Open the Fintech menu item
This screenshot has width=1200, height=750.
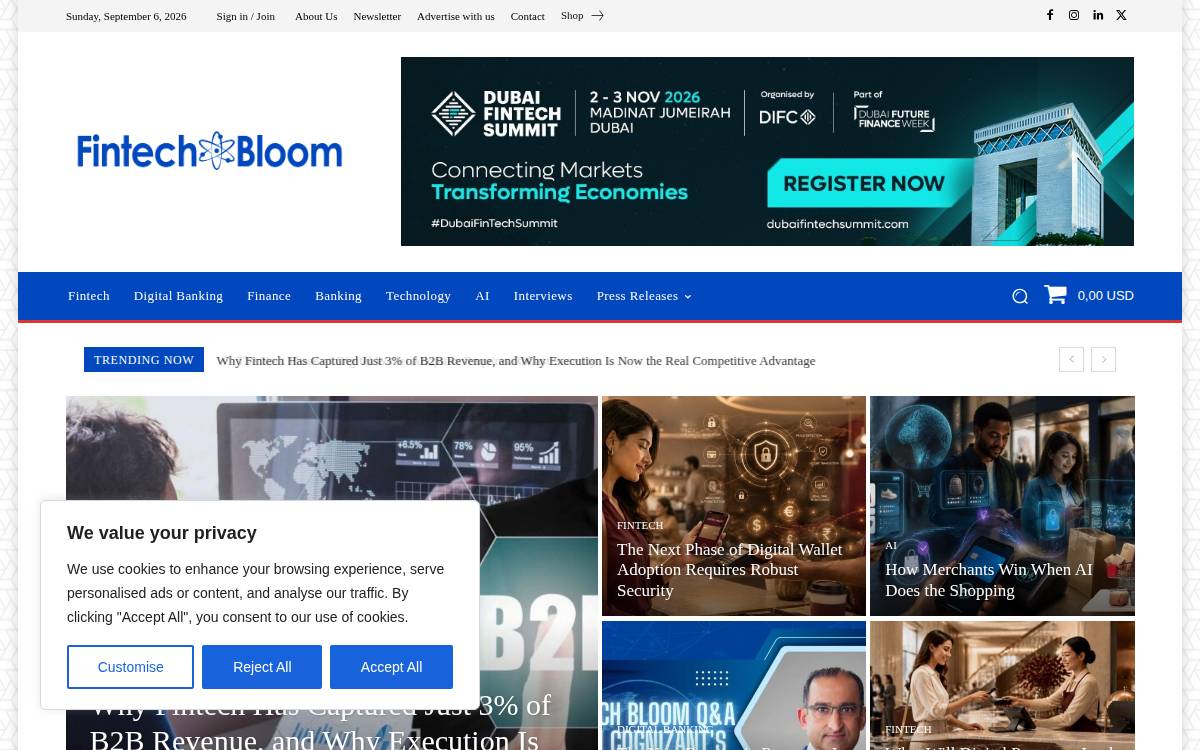tap(89, 296)
